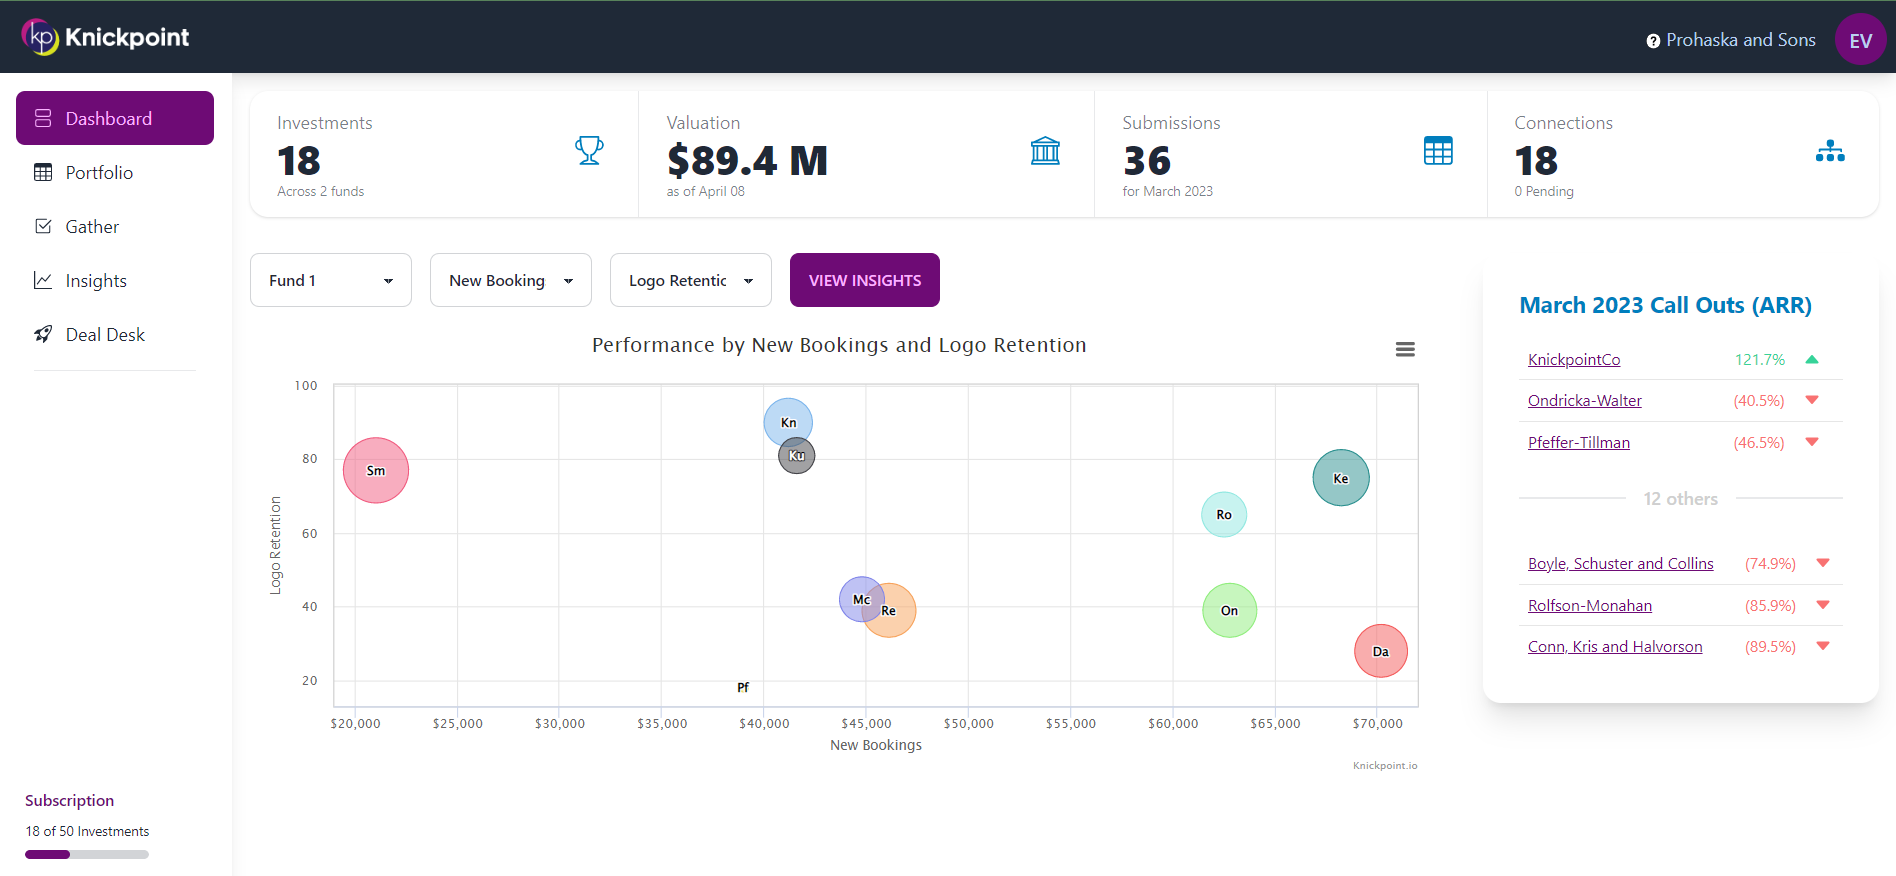This screenshot has height=876, width=1896.
Task: Click the Prohaska and Sons company name
Action: pos(1741,40)
